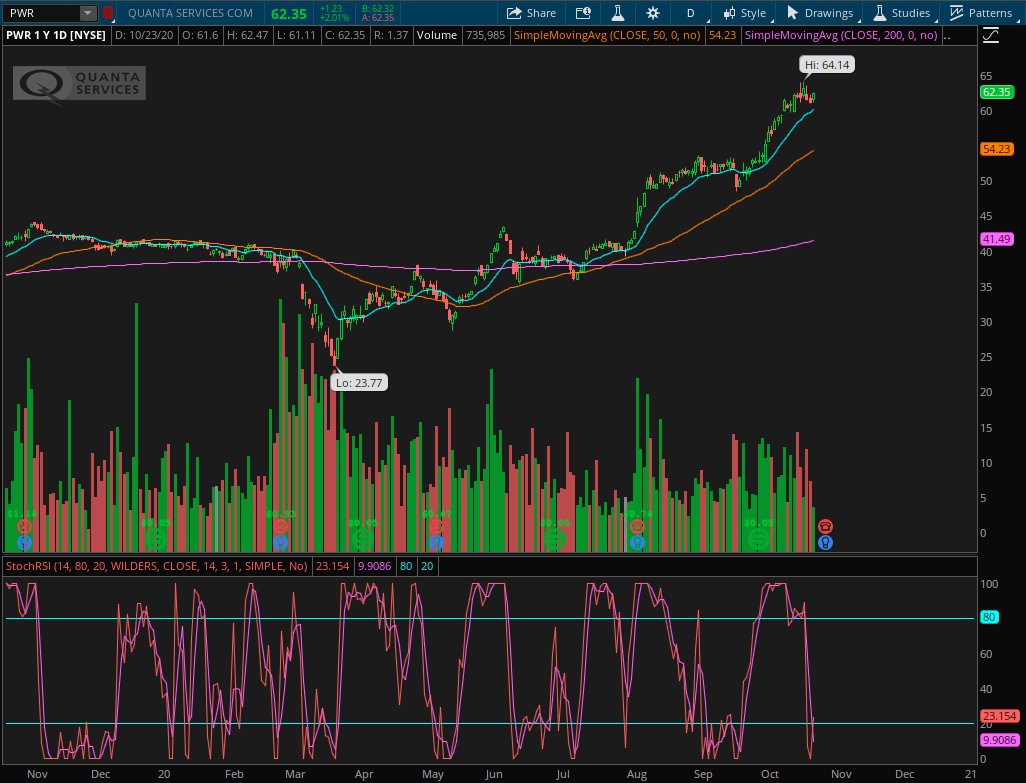Click the SimpleMovingAvg 200 study label

[841, 35]
